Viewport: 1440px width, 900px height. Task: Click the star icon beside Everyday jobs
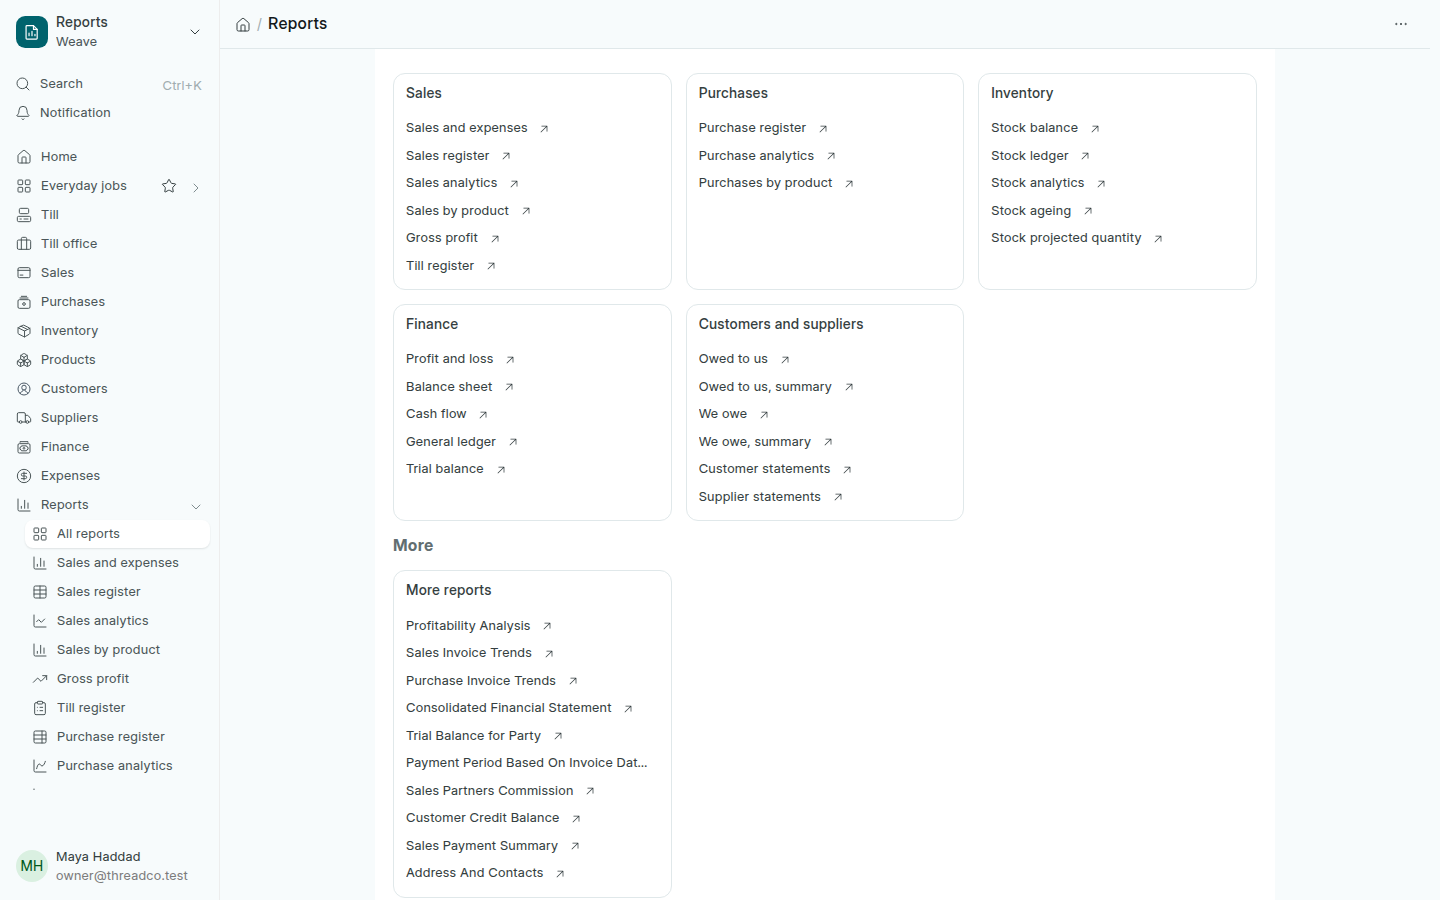coord(169,186)
